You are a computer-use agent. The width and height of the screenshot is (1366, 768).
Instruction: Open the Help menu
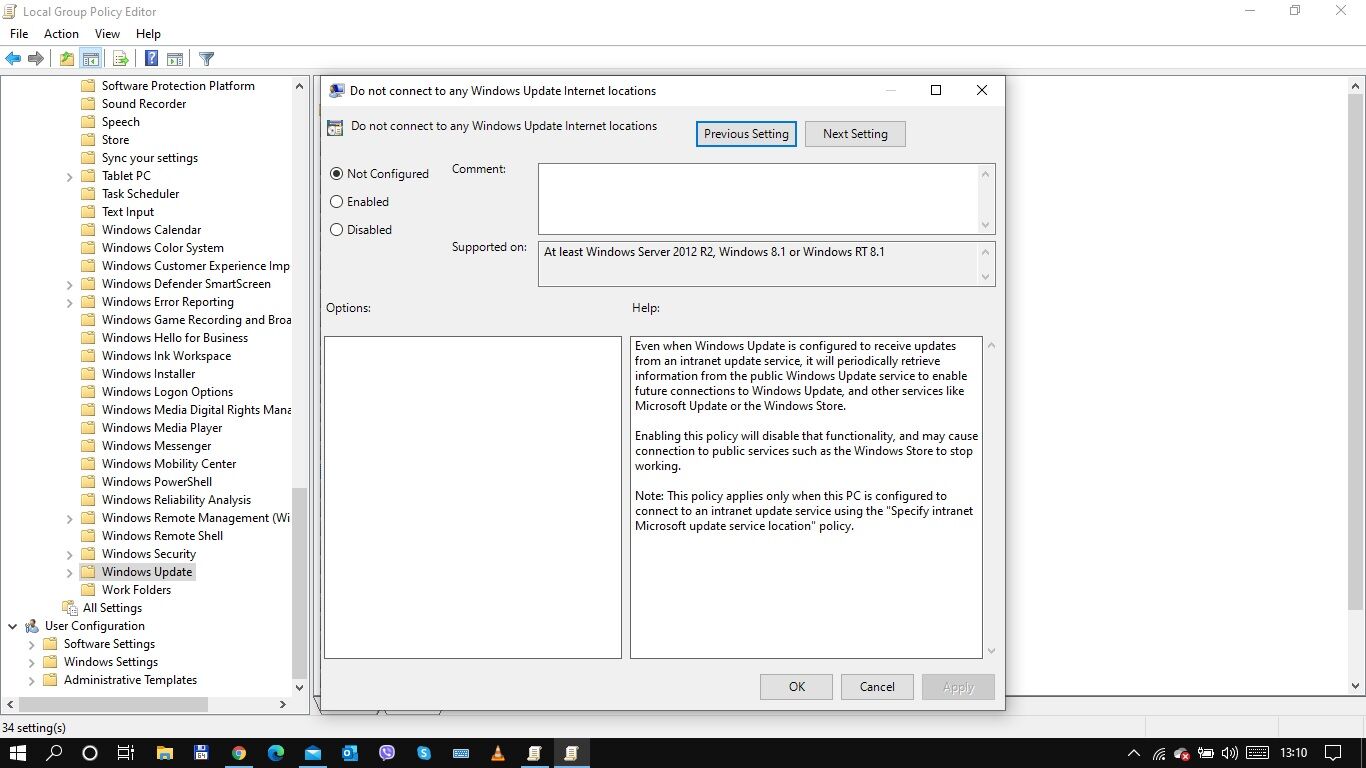tap(148, 34)
